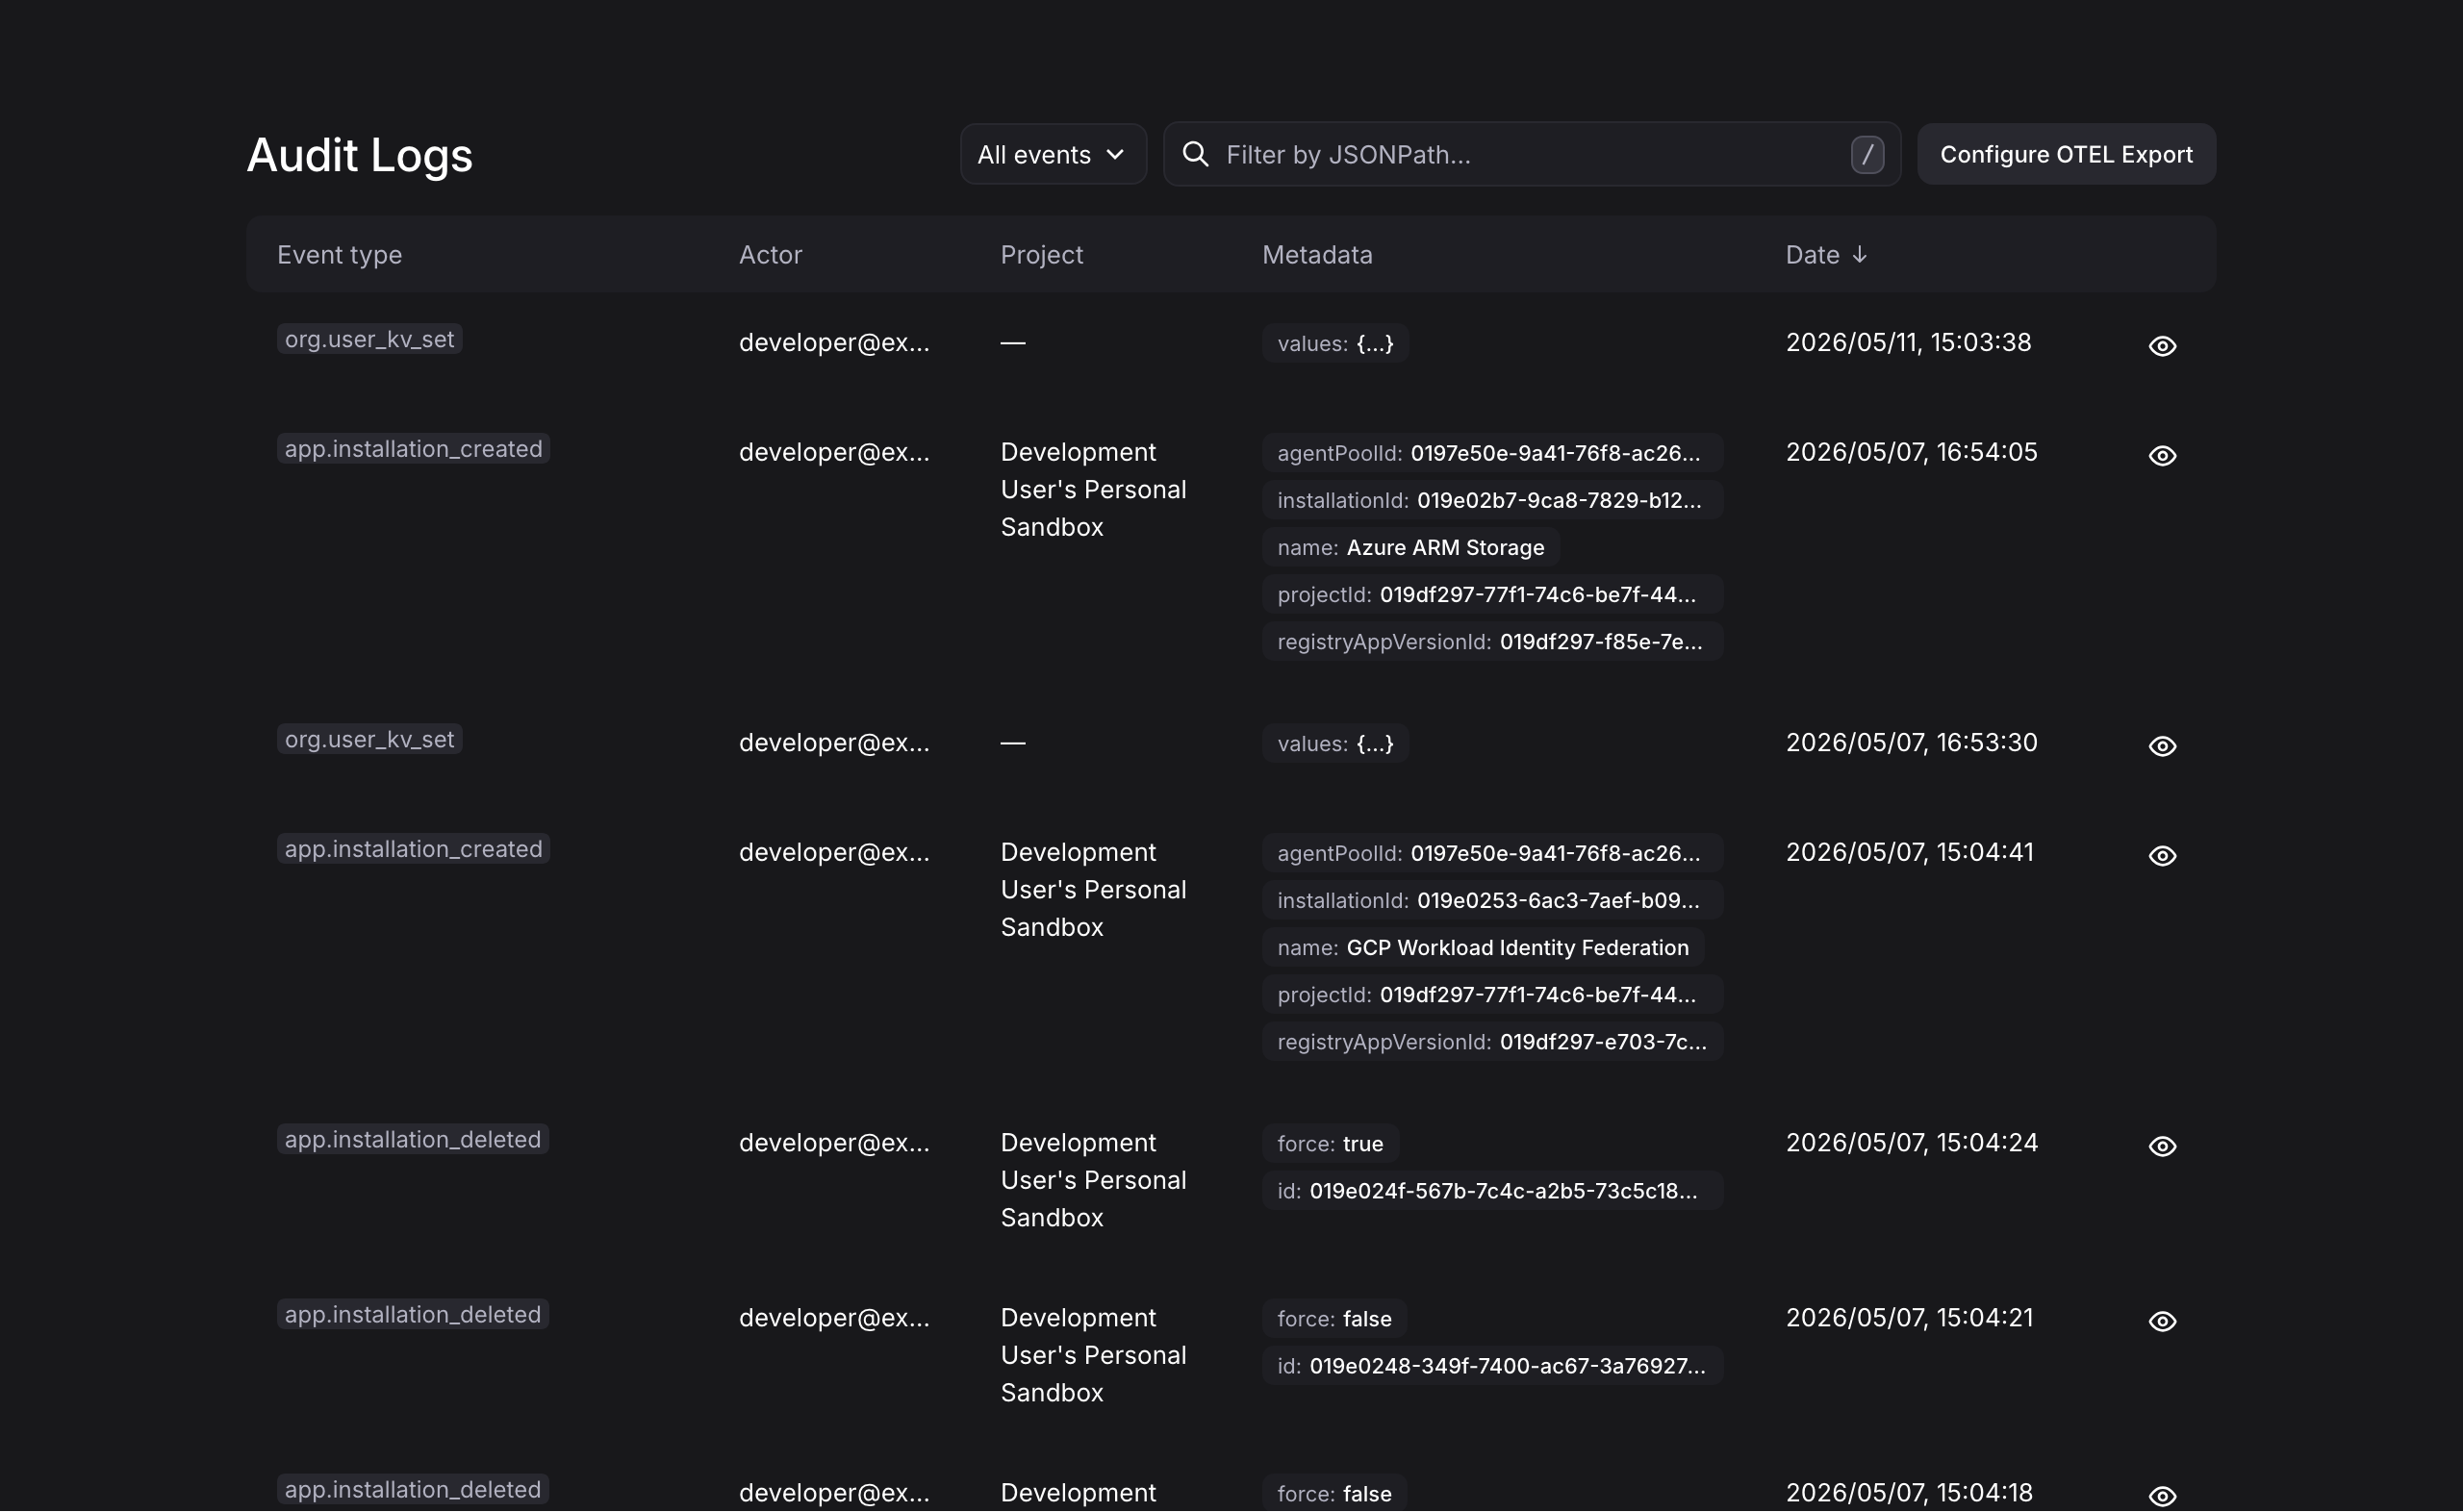The width and height of the screenshot is (2463, 1512).
Task: Click project name in 16:54:05 row
Action: point(1093,490)
